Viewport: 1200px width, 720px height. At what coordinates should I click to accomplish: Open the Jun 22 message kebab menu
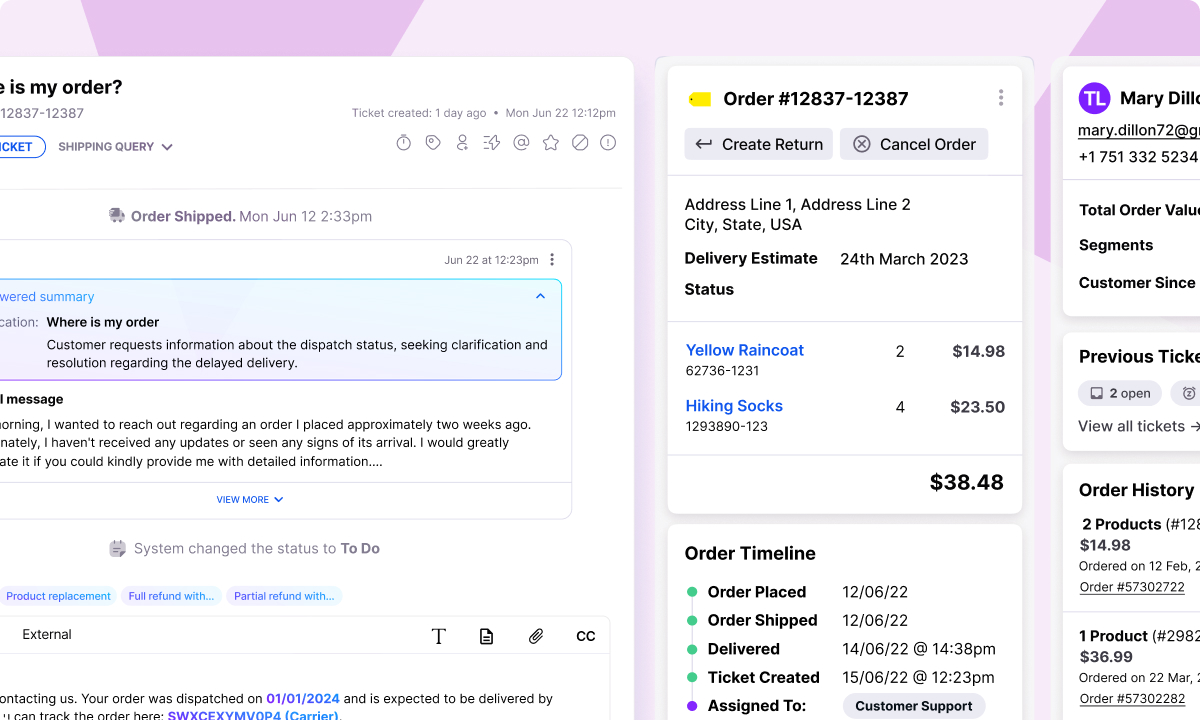click(551, 259)
